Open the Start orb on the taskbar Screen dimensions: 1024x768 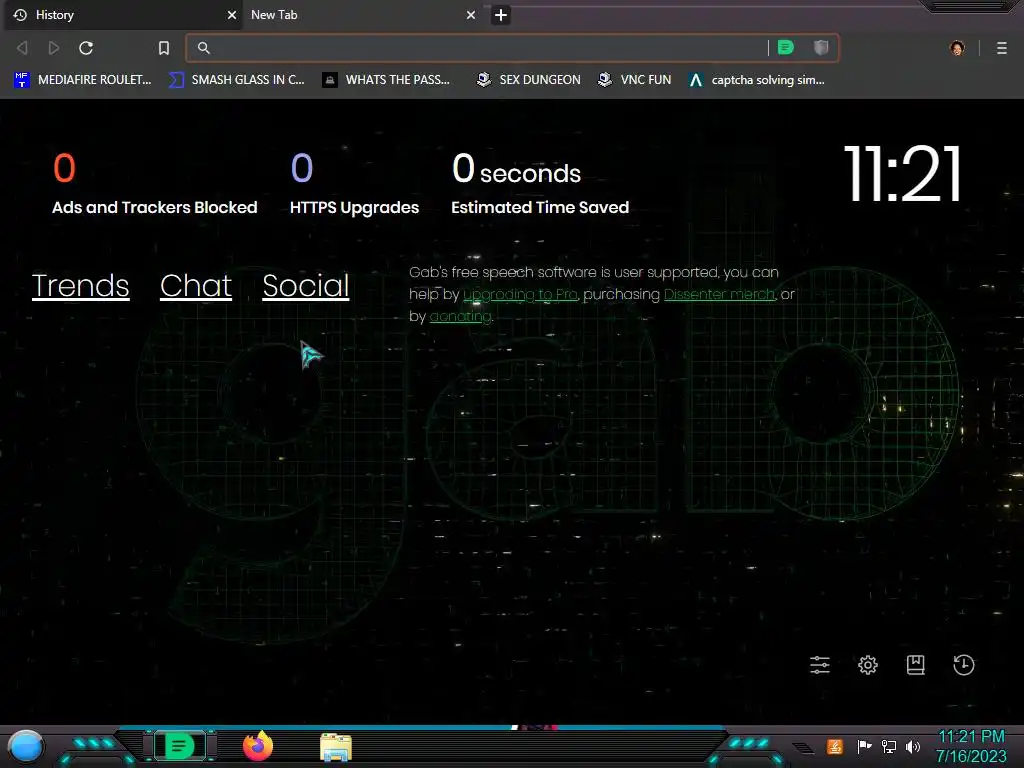(25, 747)
